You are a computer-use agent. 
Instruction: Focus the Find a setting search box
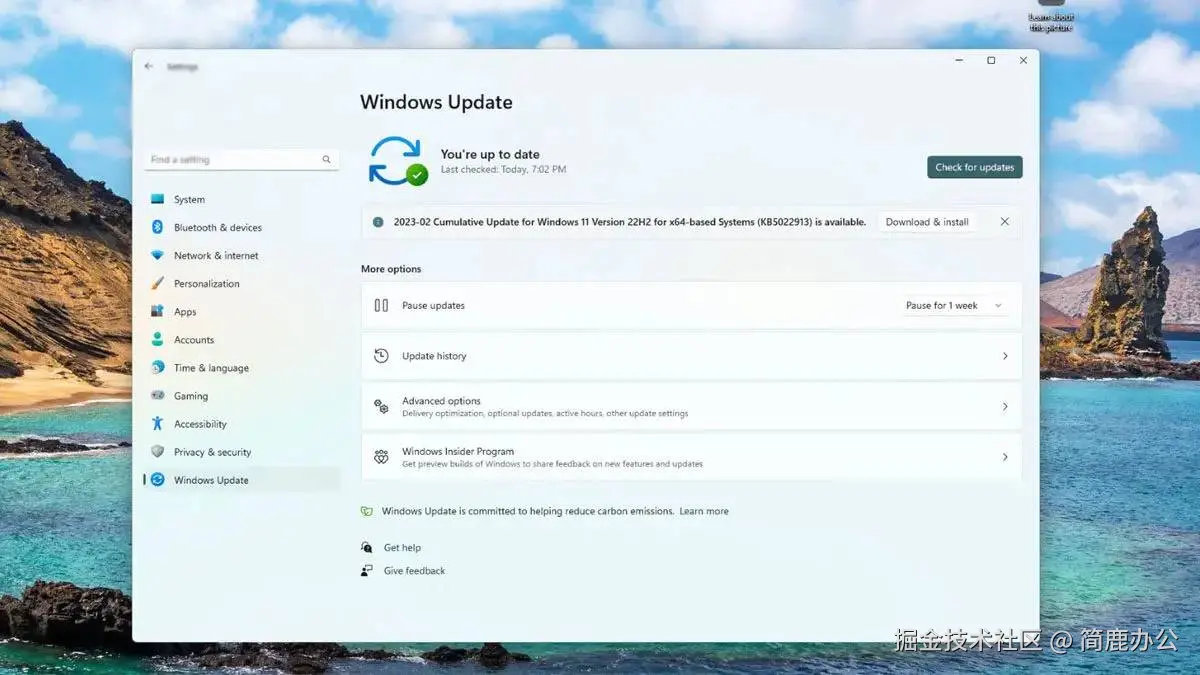point(241,159)
